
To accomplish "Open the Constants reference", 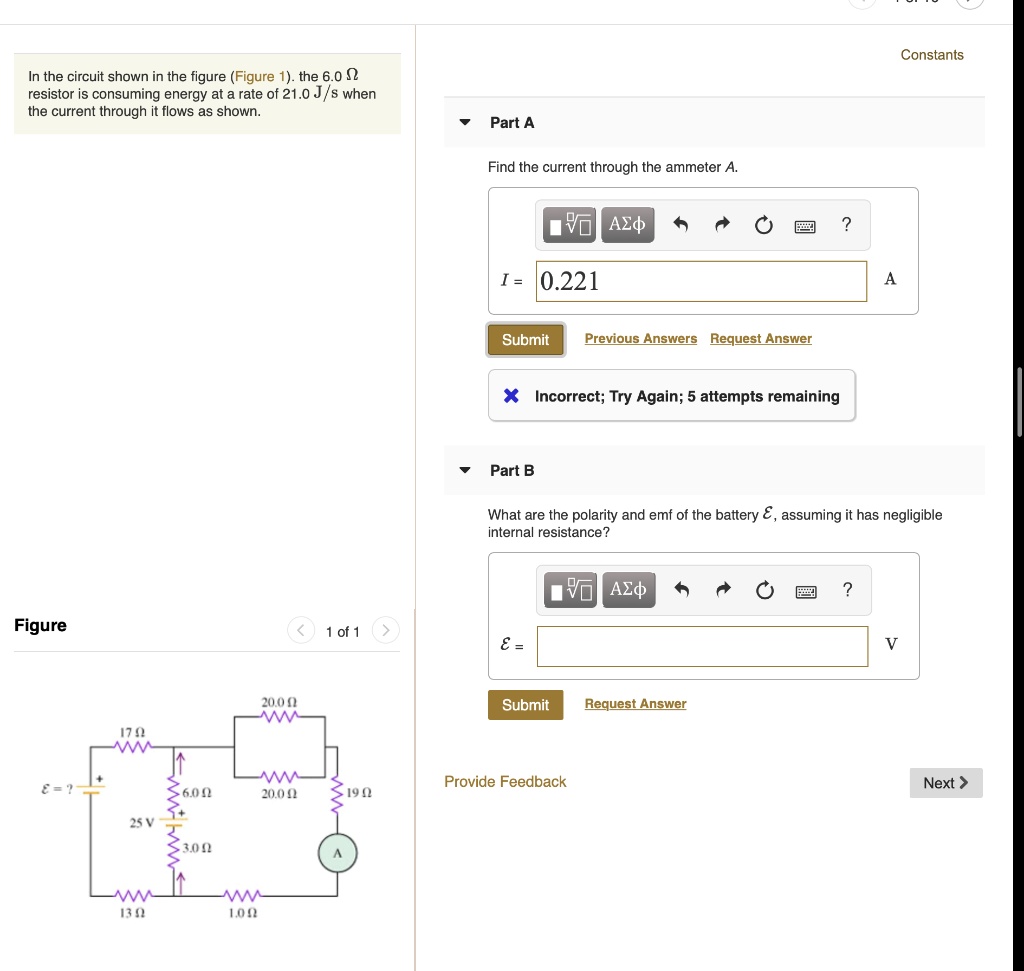I will tap(931, 55).
